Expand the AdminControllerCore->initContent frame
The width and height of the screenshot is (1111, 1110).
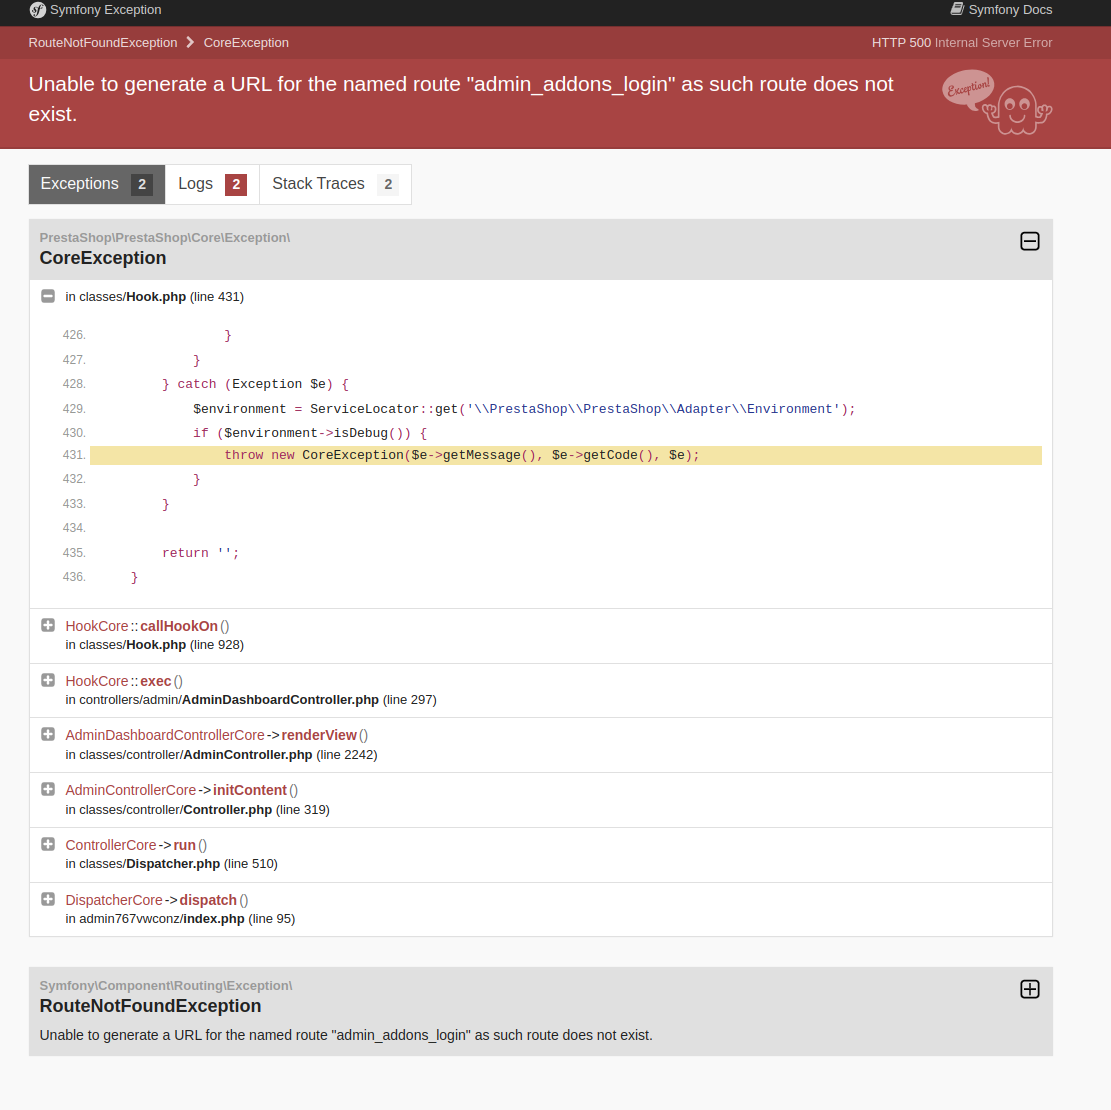tap(48, 788)
